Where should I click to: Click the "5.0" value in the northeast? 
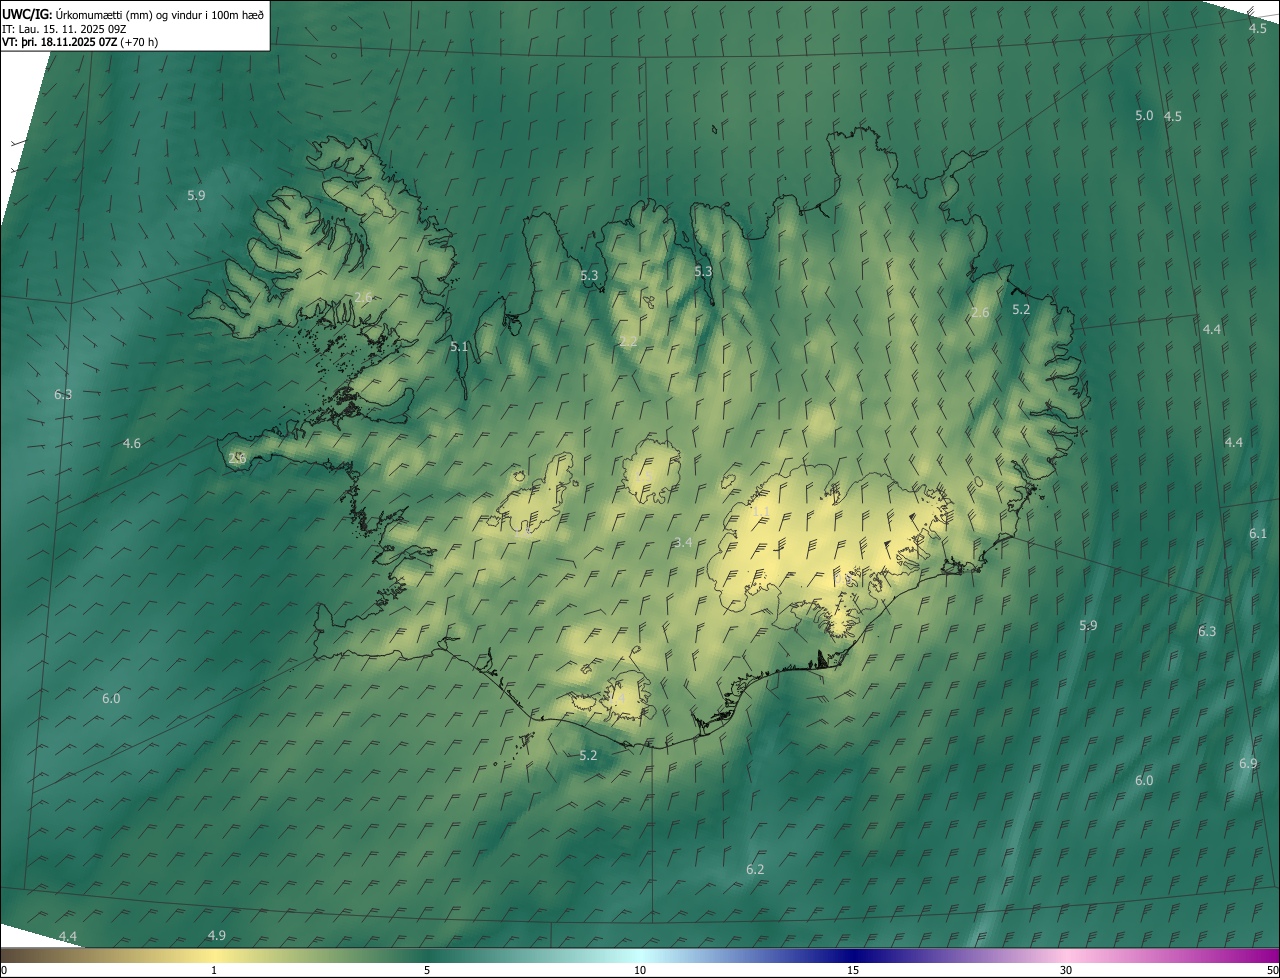1144,115
